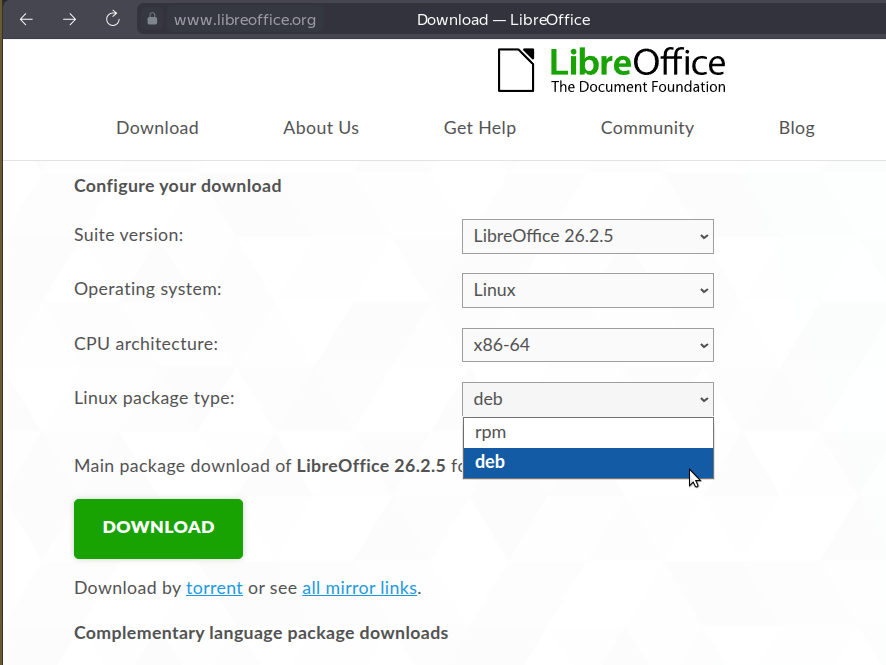The width and height of the screenshot is (886, 665).
Task: Click the LibreOffice document logo icon
Action: tap(516, 70)
